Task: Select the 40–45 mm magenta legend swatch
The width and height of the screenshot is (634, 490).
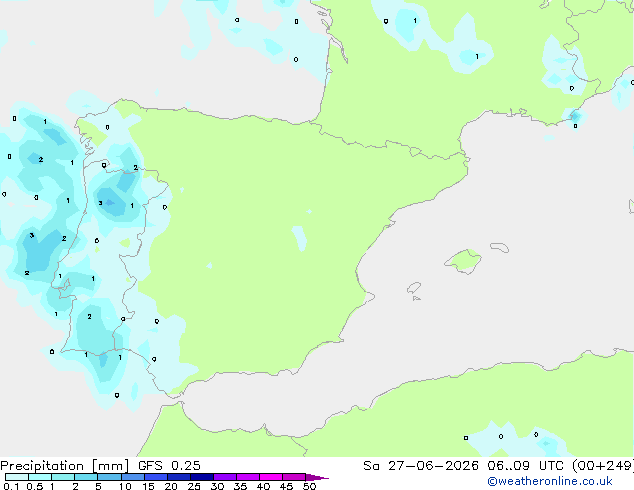Action: [271, 477]
